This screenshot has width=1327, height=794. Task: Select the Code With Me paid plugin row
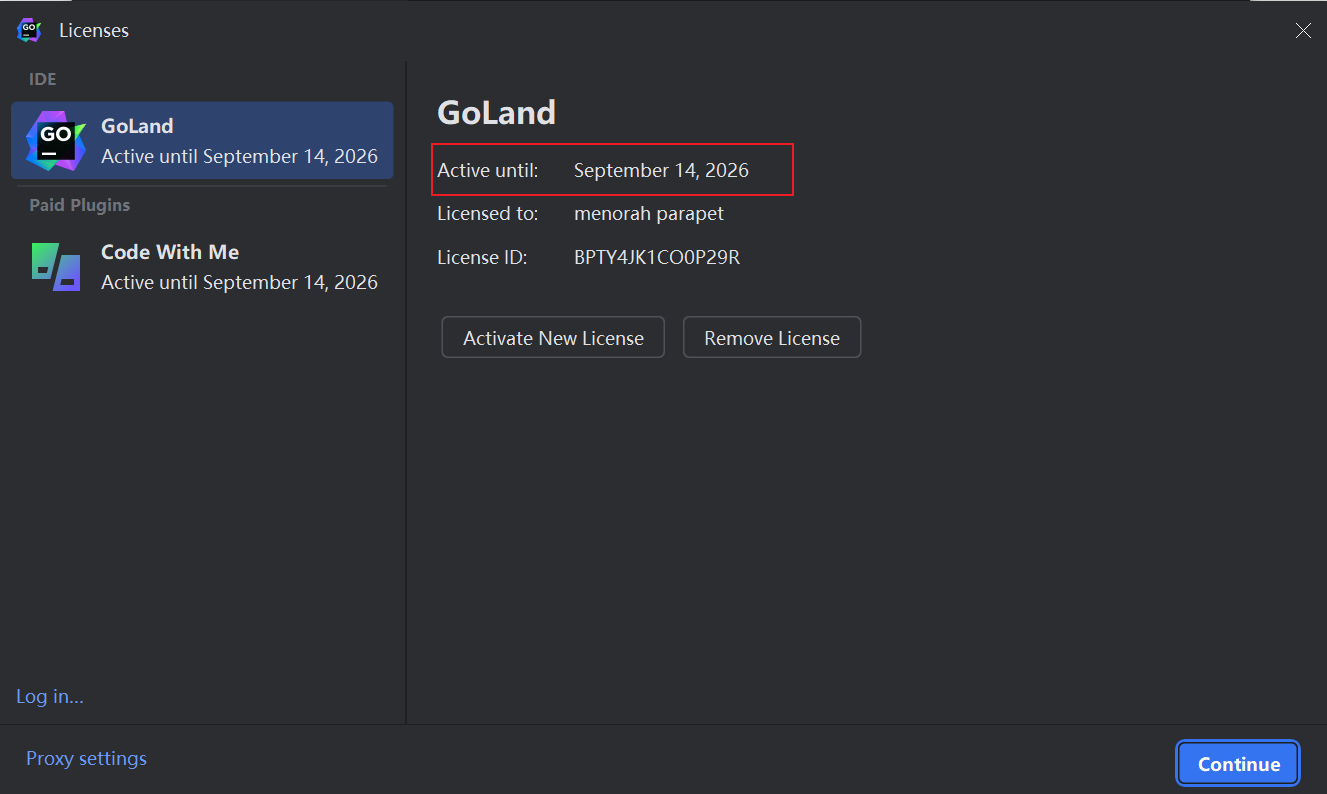tap(202, 267)
